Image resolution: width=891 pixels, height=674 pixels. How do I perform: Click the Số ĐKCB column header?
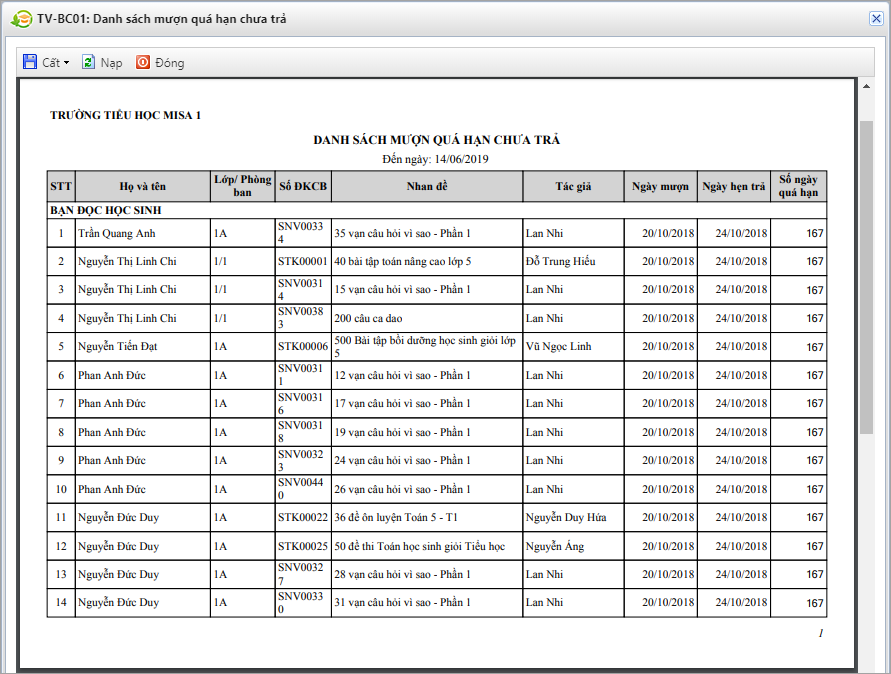point(303,186)
